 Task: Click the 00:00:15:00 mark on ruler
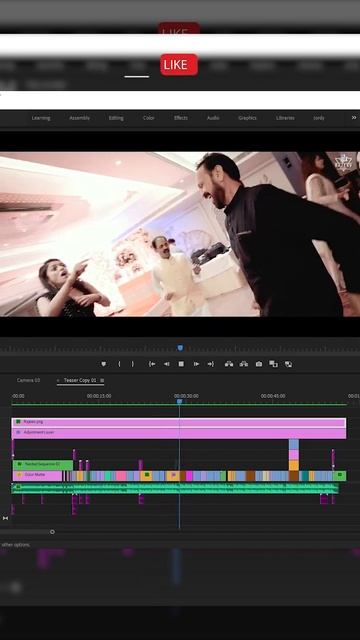tap(99, 396)
